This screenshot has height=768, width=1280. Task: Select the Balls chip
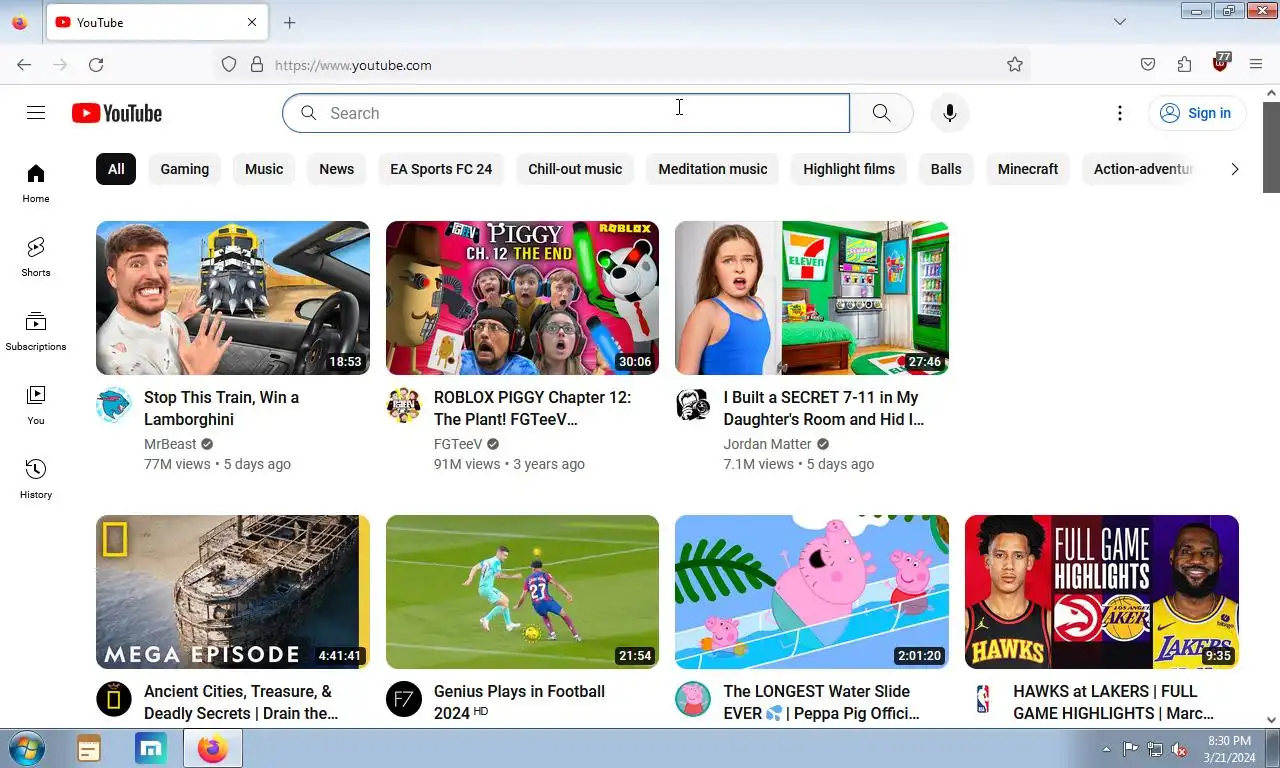(946, 169)
